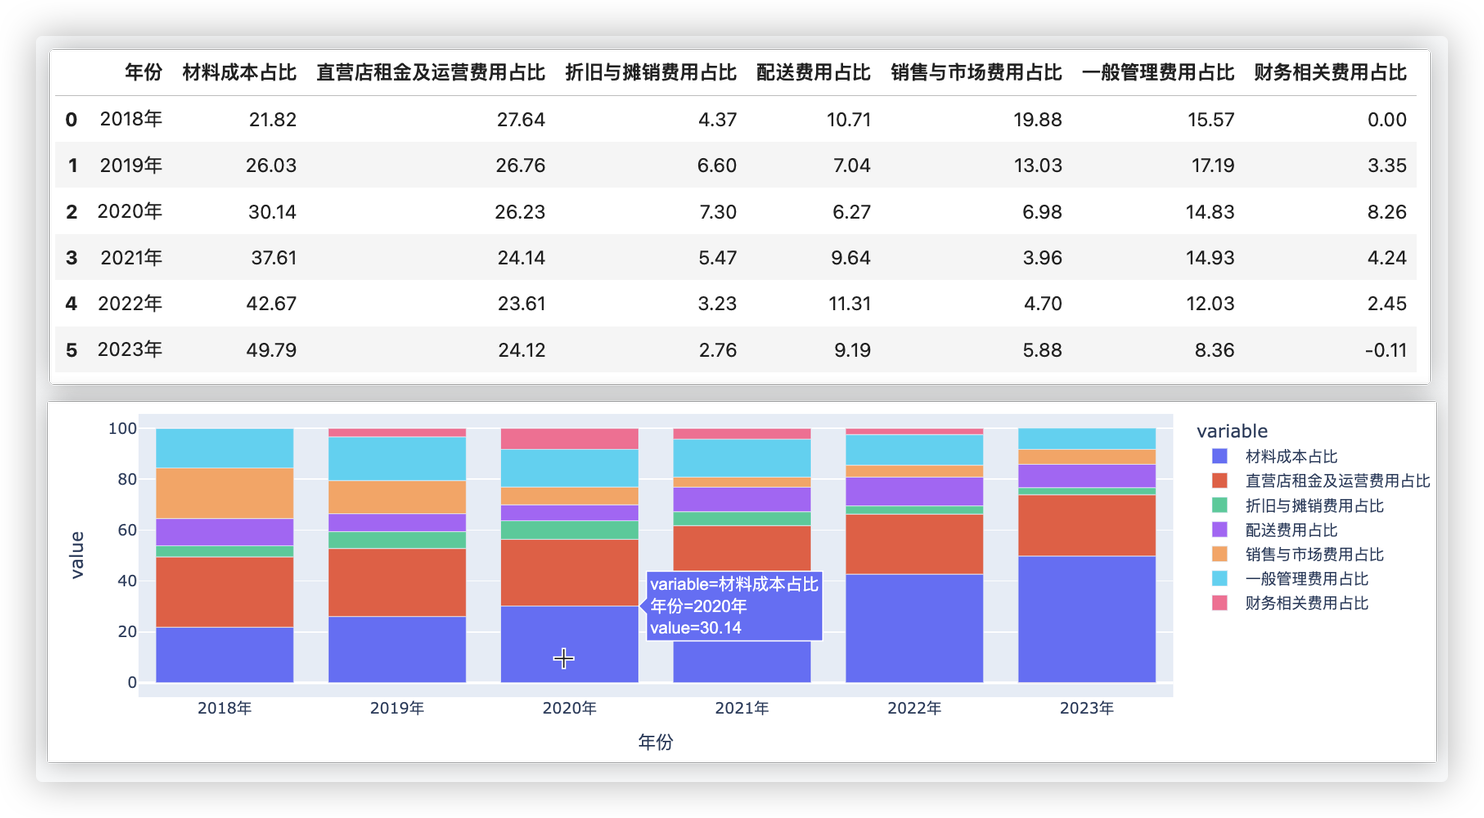Viewport: 1484px width, 818px height.
Task: Click the blue 2018年 bar segment
Action: (x=224, y=654)
